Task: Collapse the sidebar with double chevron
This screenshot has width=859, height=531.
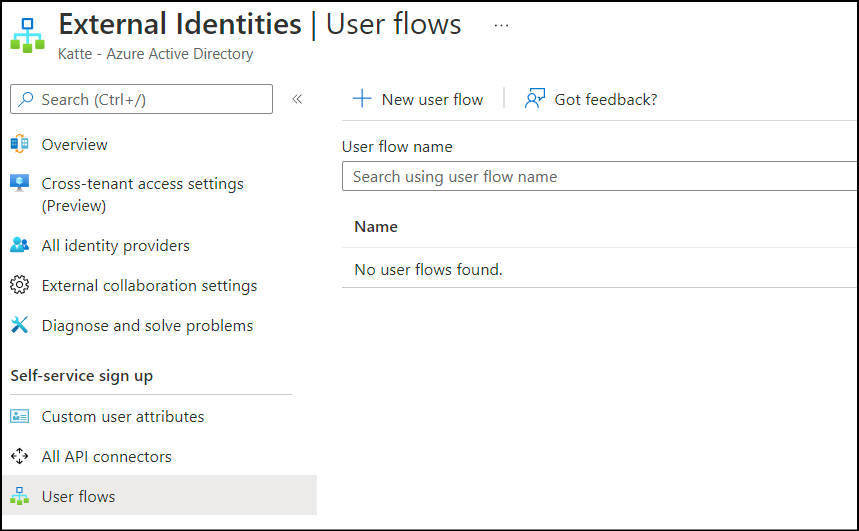Action: 297,99
